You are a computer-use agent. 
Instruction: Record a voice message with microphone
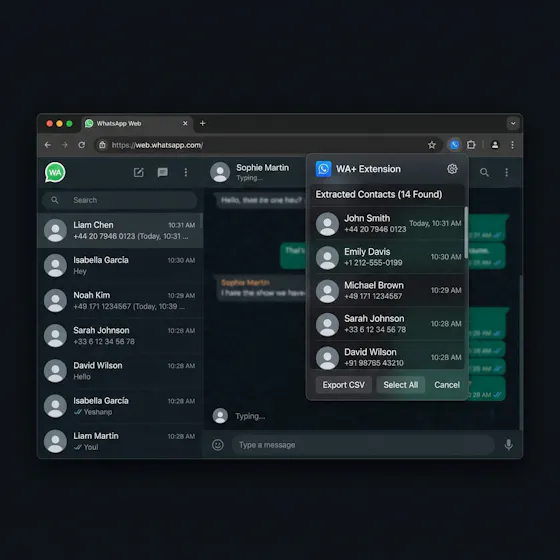coord(509,445)
